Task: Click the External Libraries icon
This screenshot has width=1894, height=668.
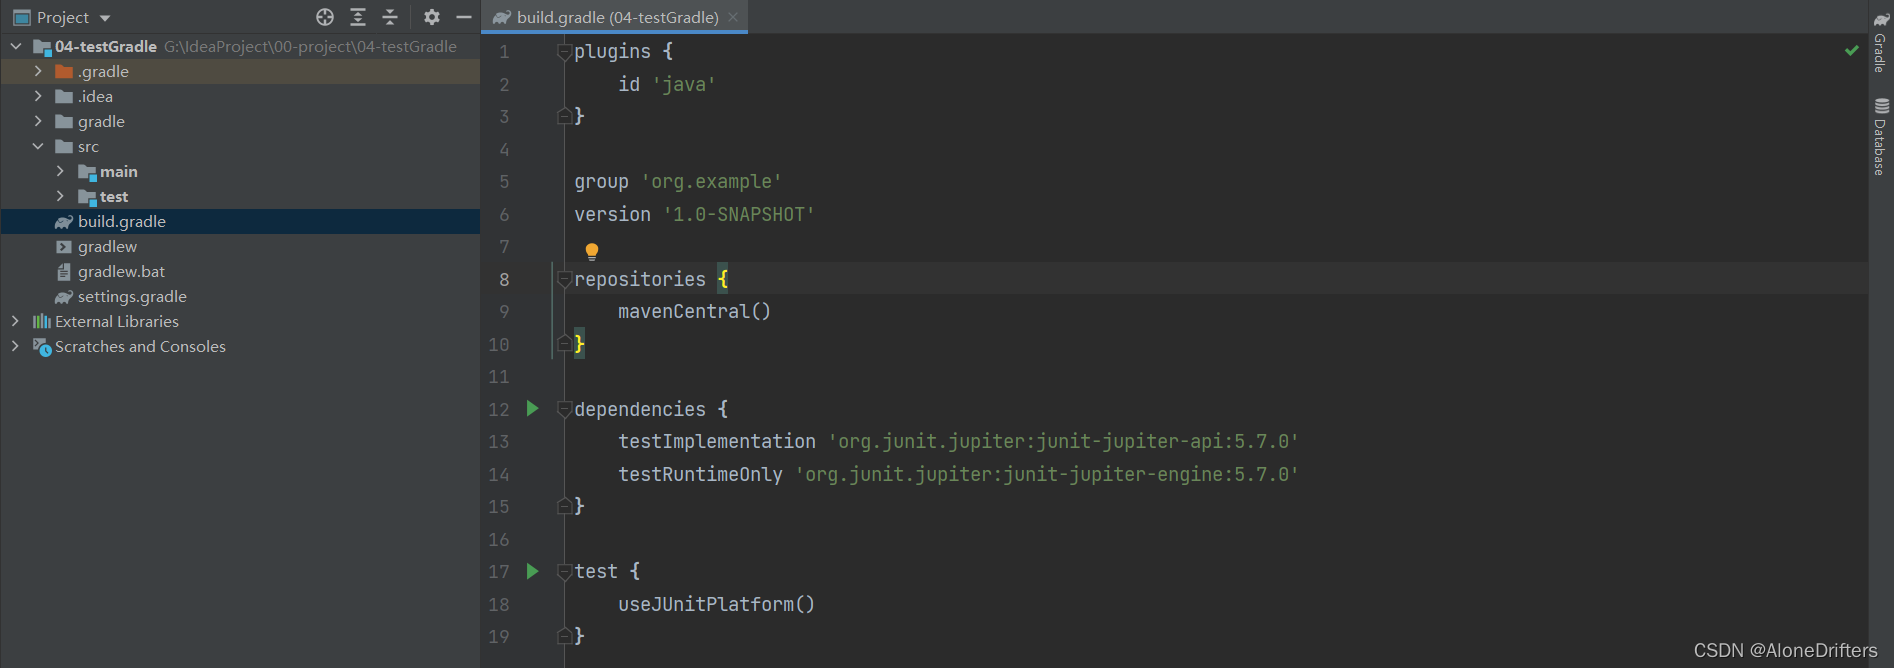Action: pos(42,321)
